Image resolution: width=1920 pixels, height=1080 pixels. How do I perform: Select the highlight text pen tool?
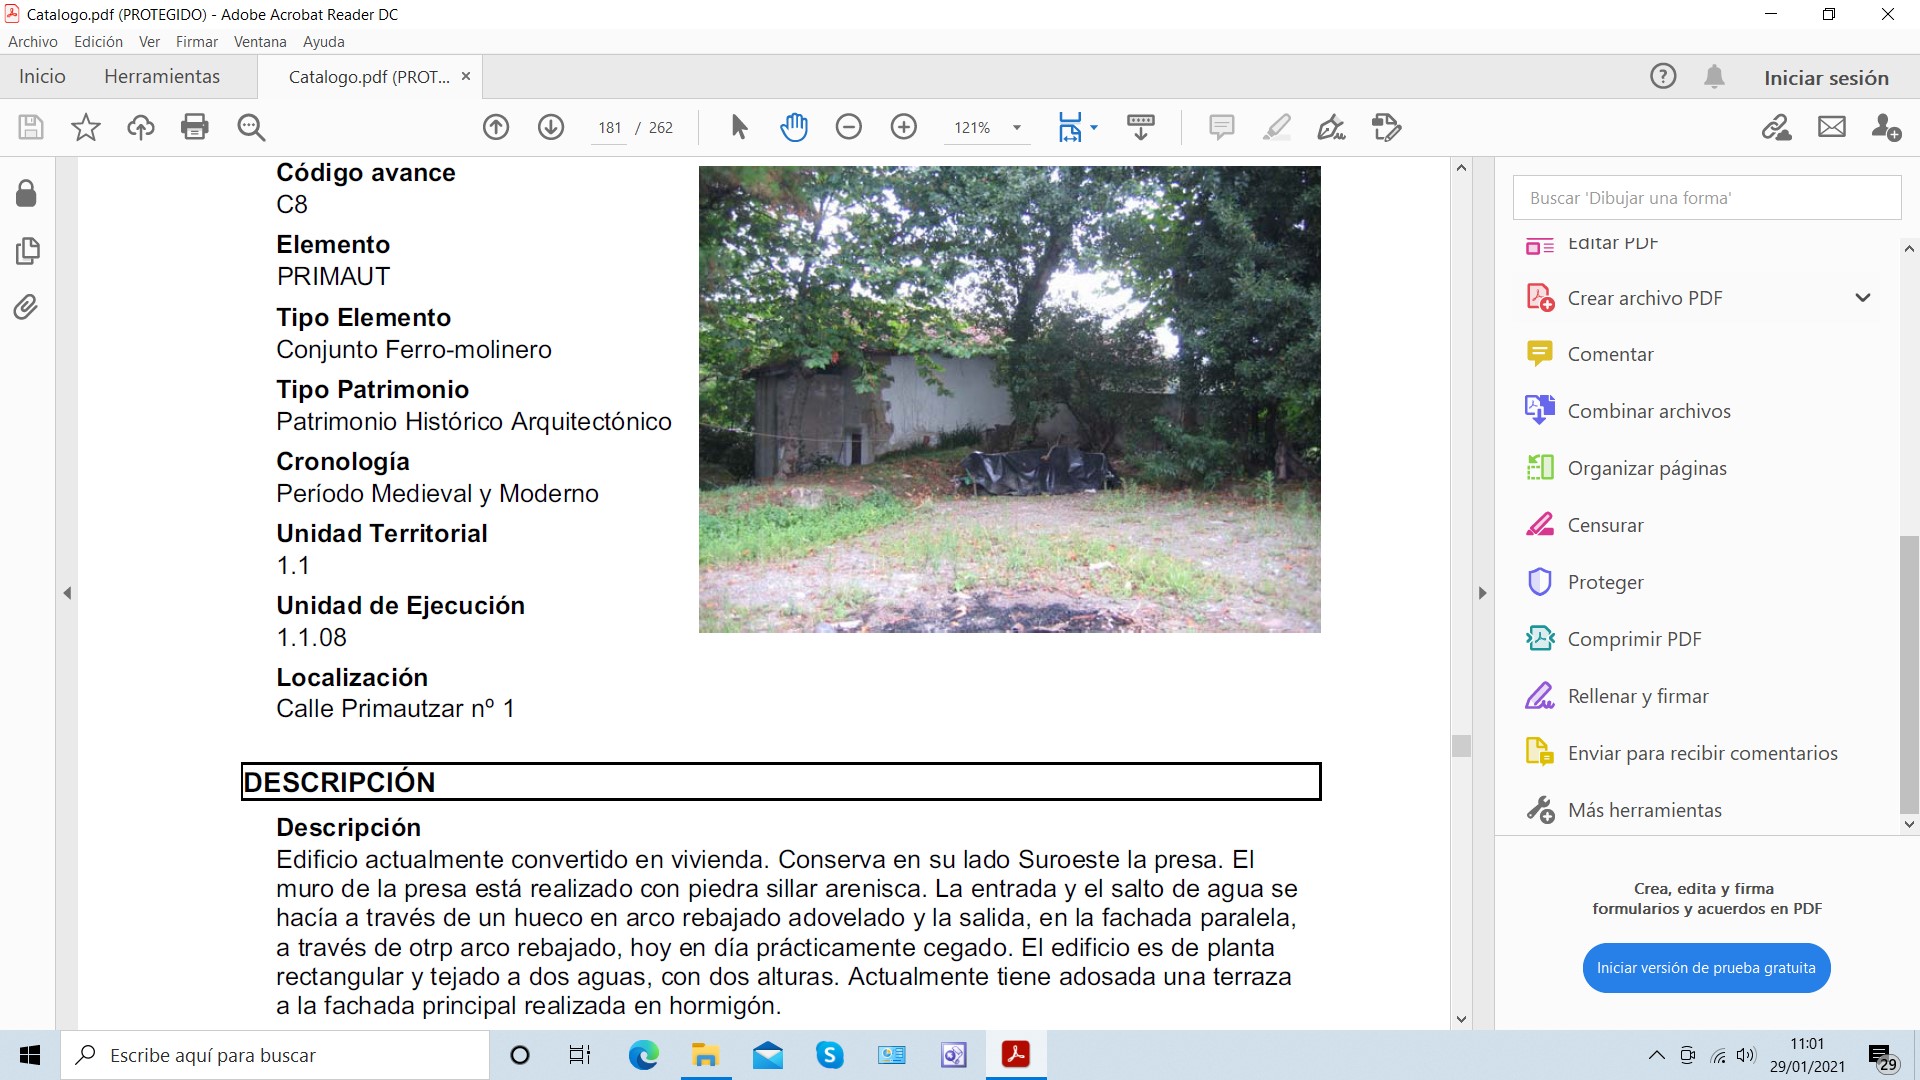click(1277, 127)
